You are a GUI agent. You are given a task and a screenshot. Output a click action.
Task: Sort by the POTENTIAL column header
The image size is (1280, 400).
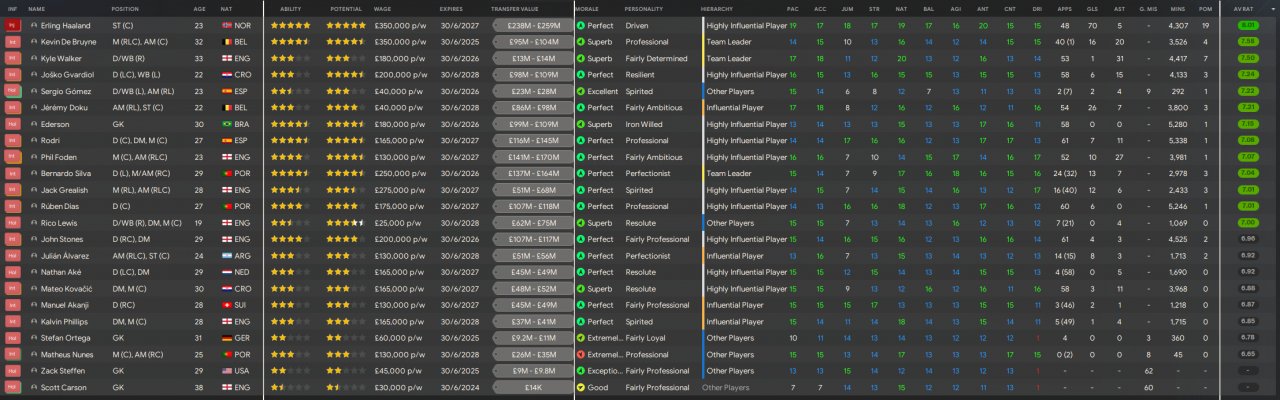tap(346, 8)
